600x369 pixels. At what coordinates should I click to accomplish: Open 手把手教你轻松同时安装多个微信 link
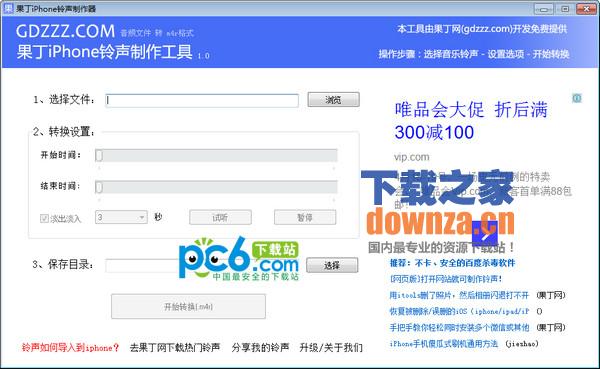tap(459, 327)
